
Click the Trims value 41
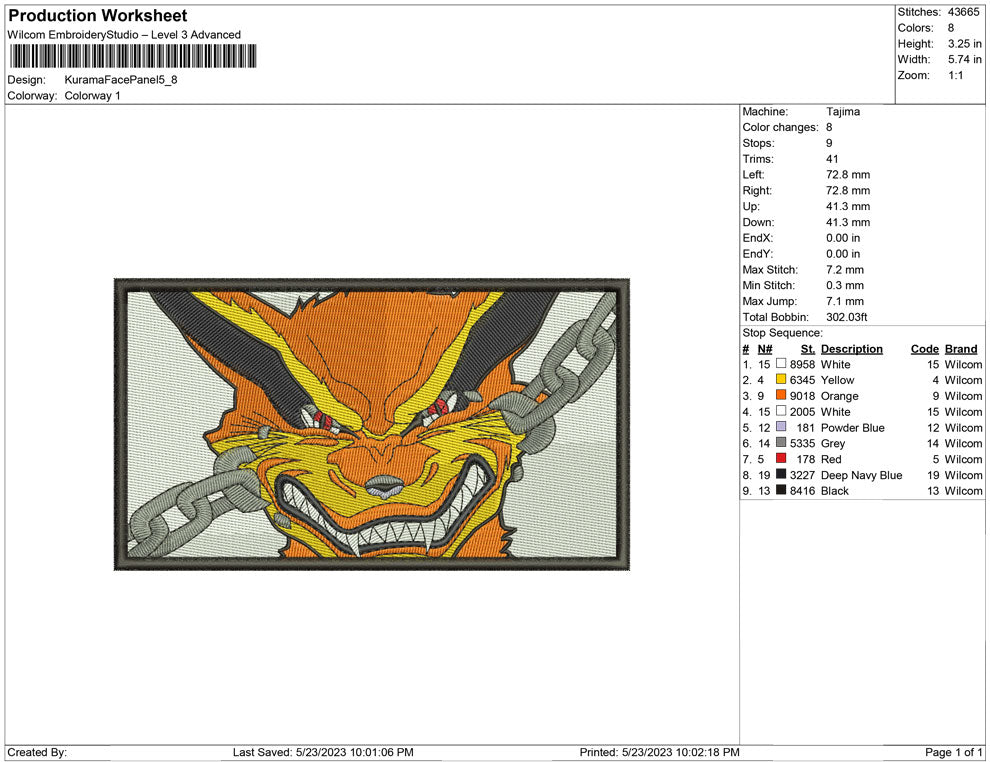click(832, 158)
